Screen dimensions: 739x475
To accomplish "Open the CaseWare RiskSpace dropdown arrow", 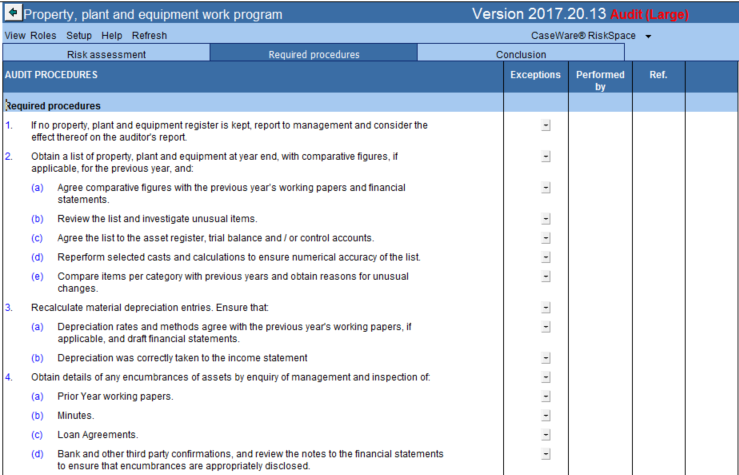I will pyautogui.click(x=648, y=36).
